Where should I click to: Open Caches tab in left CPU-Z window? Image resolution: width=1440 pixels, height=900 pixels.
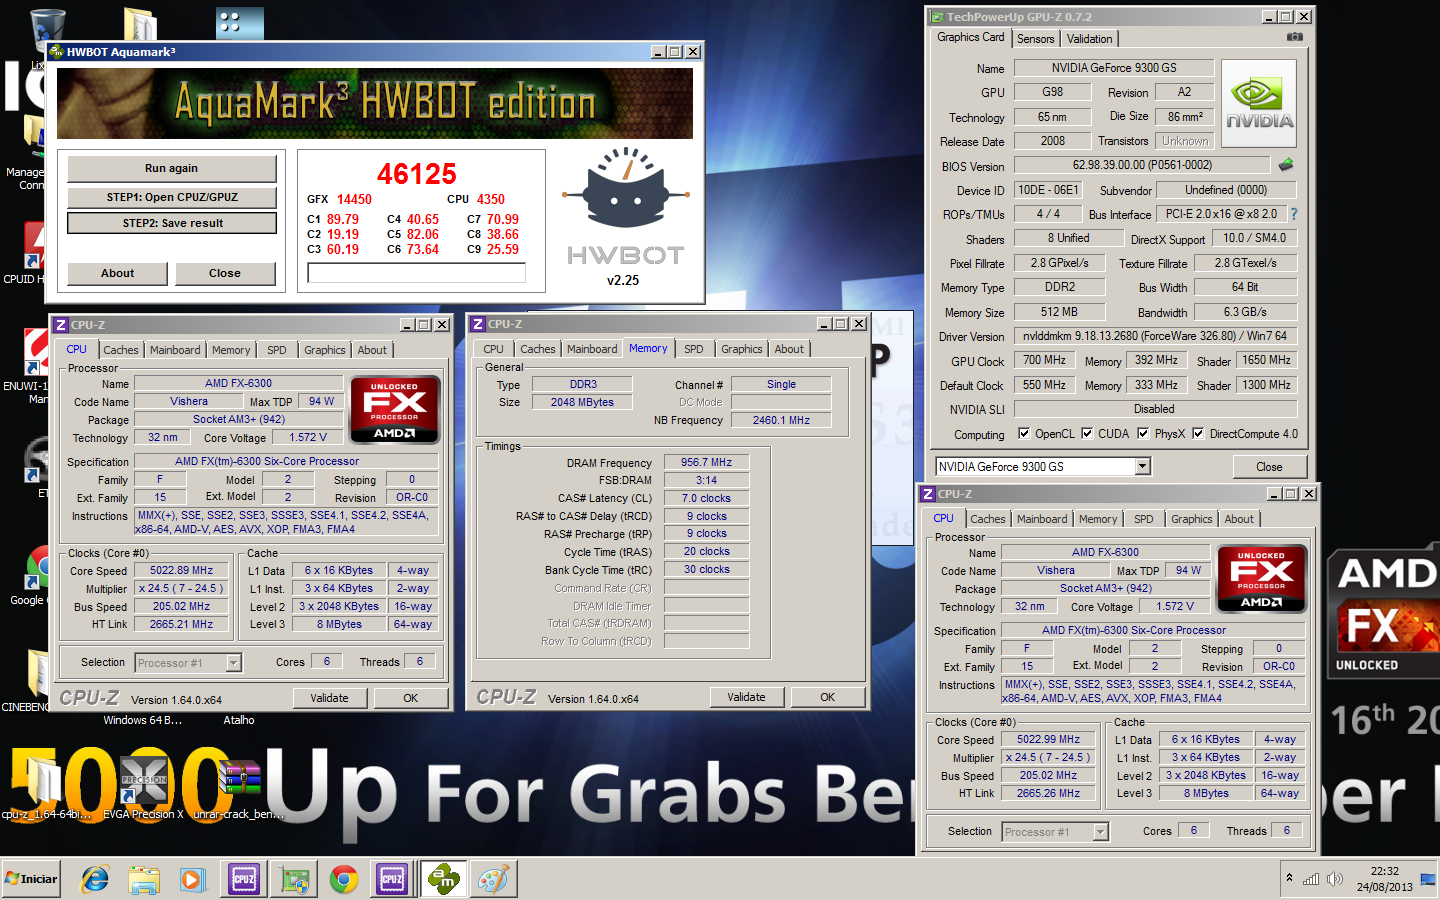click(x=121, y=350)
